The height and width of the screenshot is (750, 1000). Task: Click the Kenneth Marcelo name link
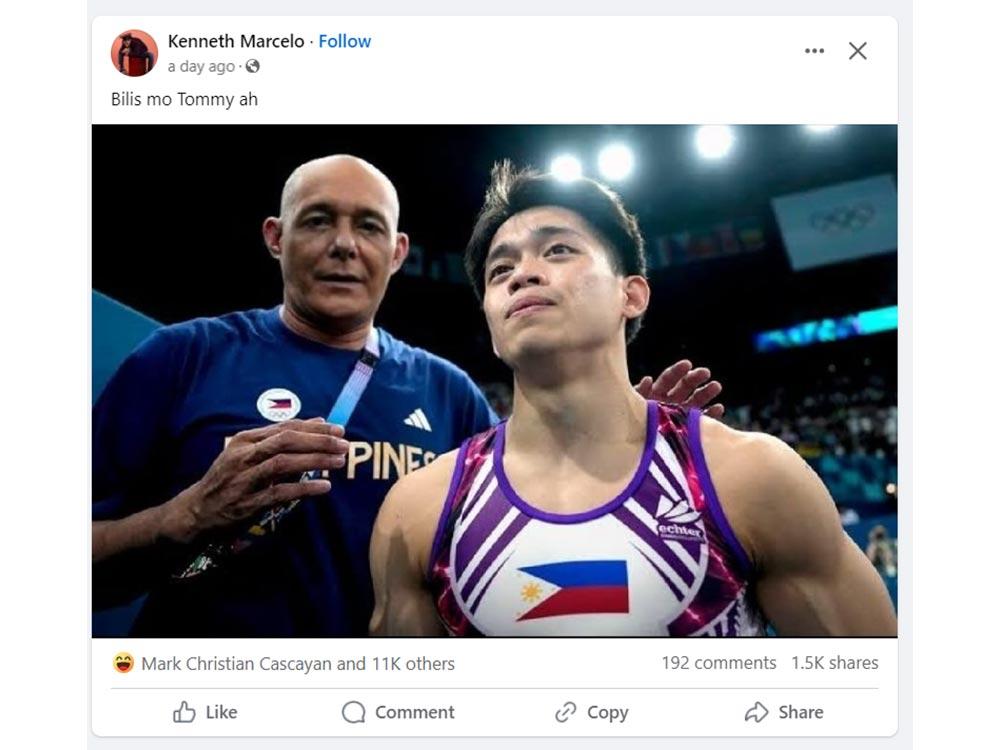click(235, 41)
